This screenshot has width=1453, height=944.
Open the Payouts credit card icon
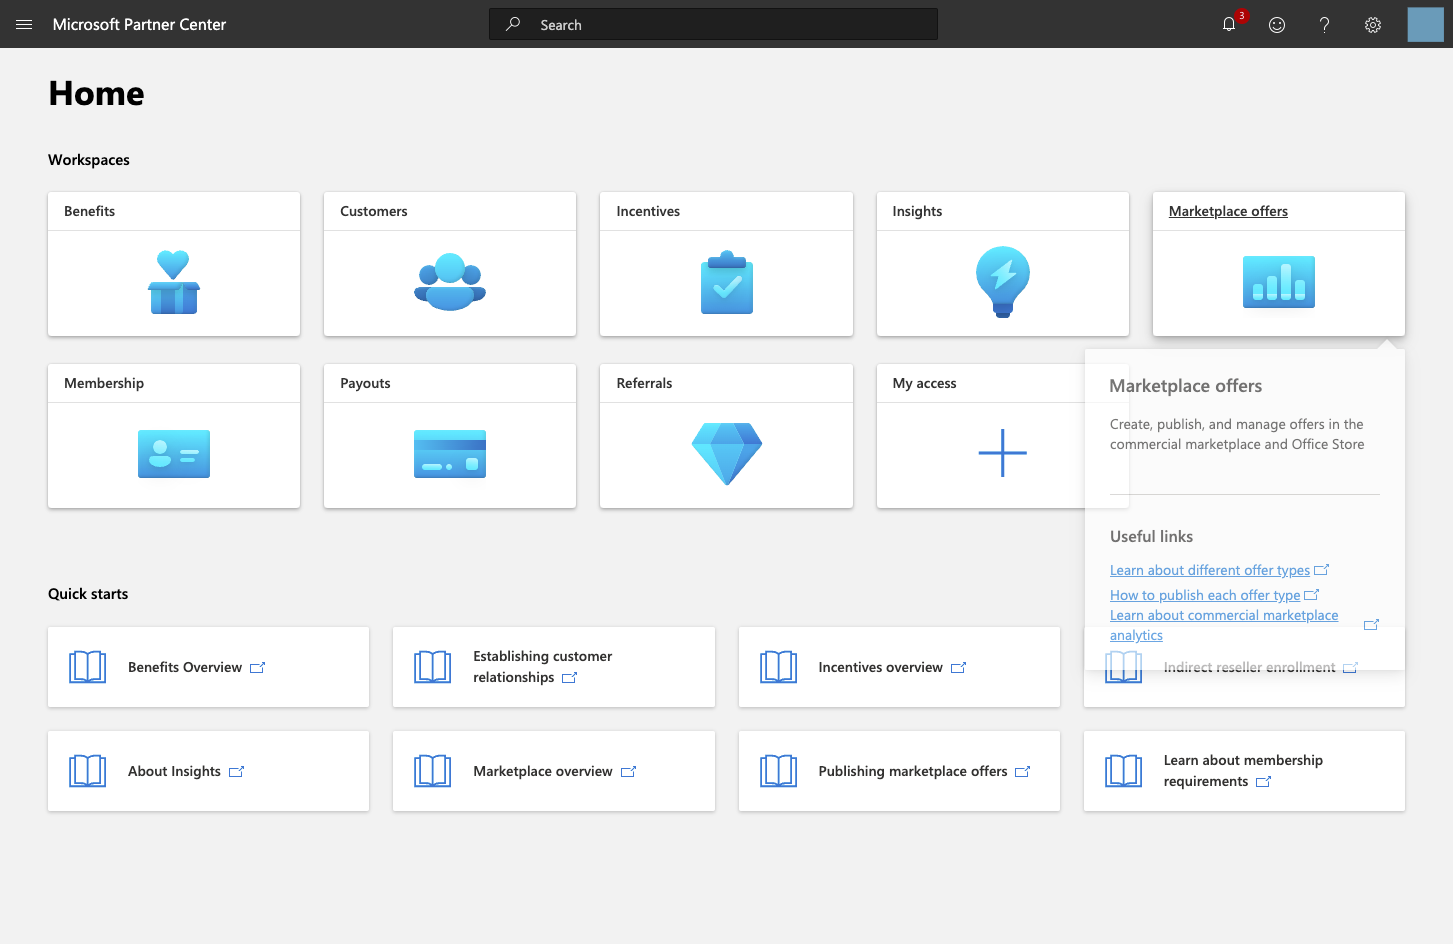(450, 454)
